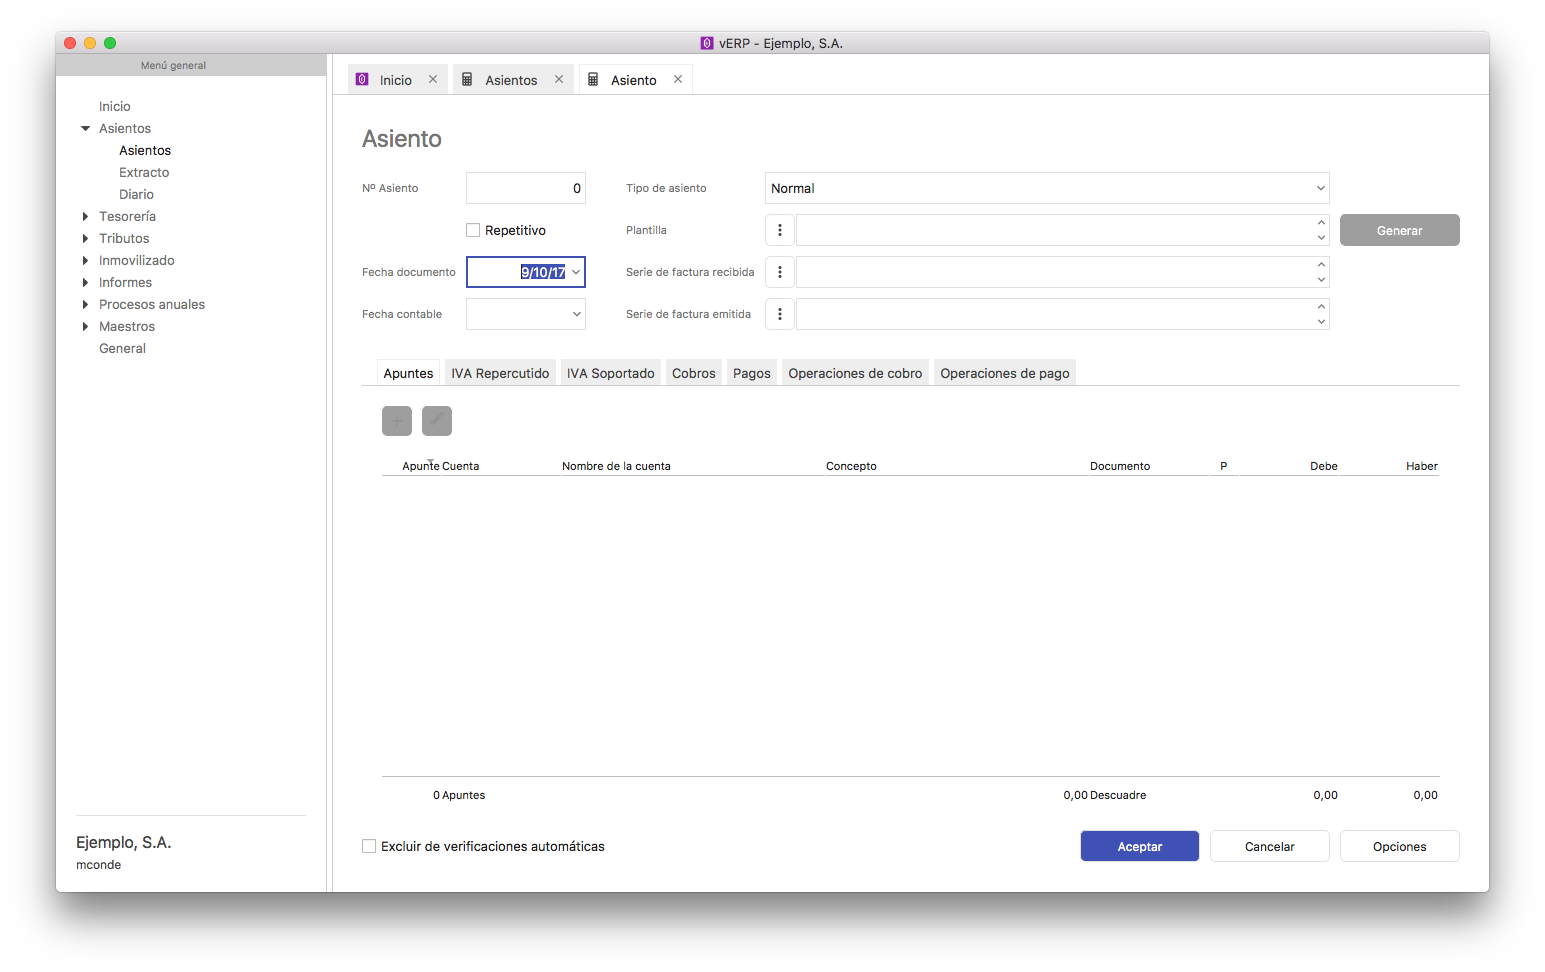The height and width of the screenshot is (972, 1545).
Task: Select Extracto in the sidebar menu
Action: [144, 172]
